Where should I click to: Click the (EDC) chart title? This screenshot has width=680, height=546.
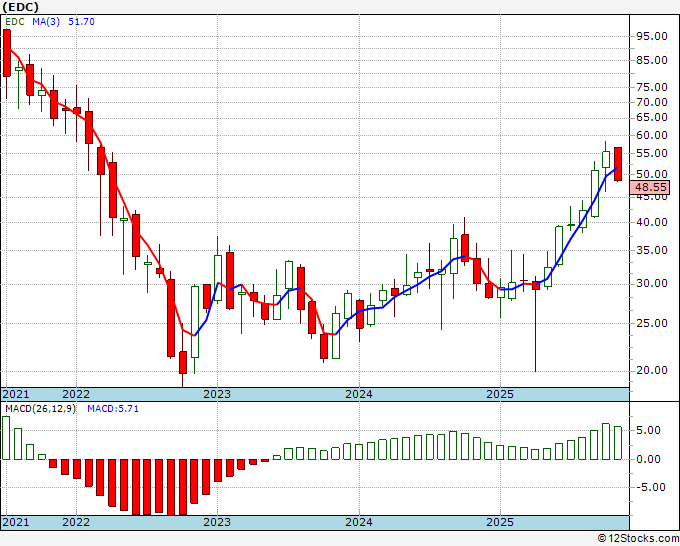(20, 7)
